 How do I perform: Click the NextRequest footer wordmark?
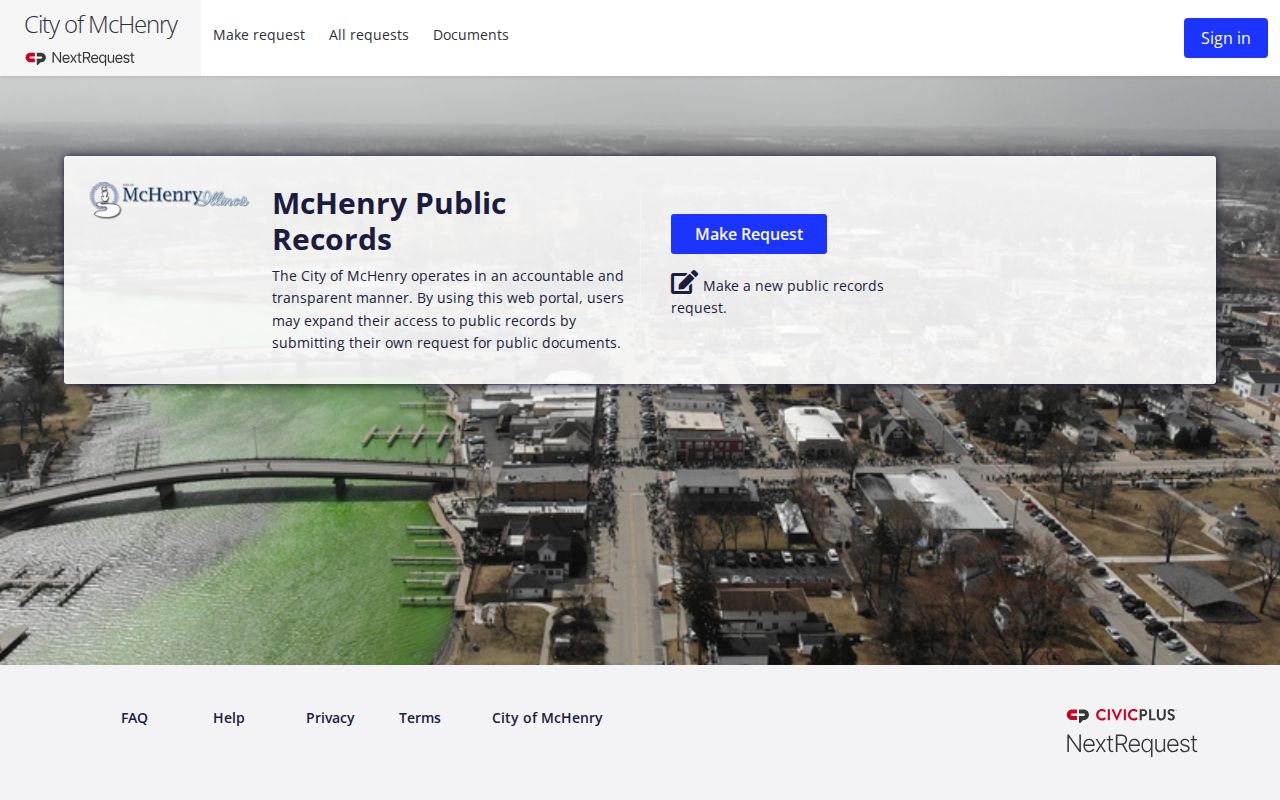click(1131, 744)
